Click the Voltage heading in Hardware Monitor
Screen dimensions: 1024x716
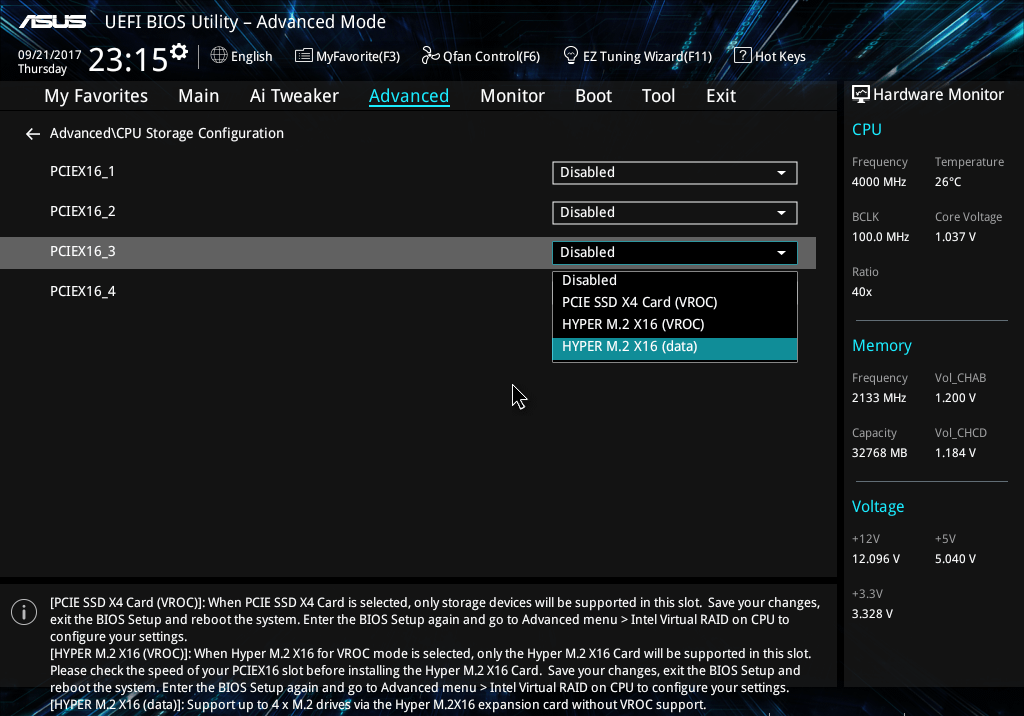878,507
